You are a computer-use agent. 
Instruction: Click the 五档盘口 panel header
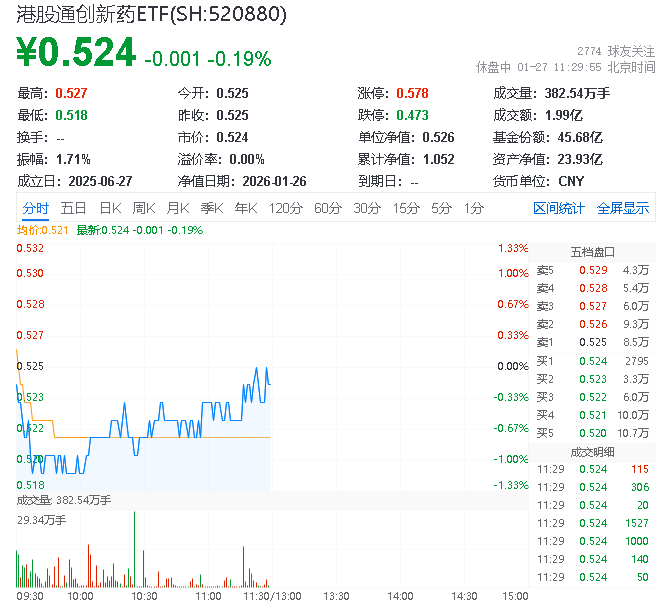(592, 251)
